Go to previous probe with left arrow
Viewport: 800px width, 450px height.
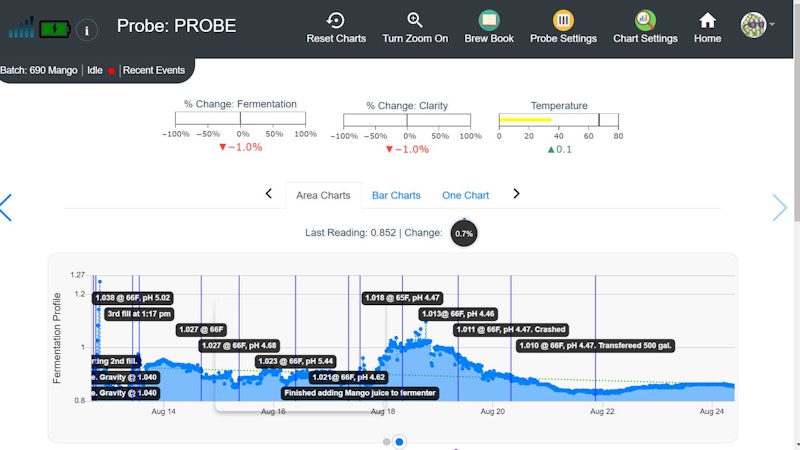click(6, 207)
